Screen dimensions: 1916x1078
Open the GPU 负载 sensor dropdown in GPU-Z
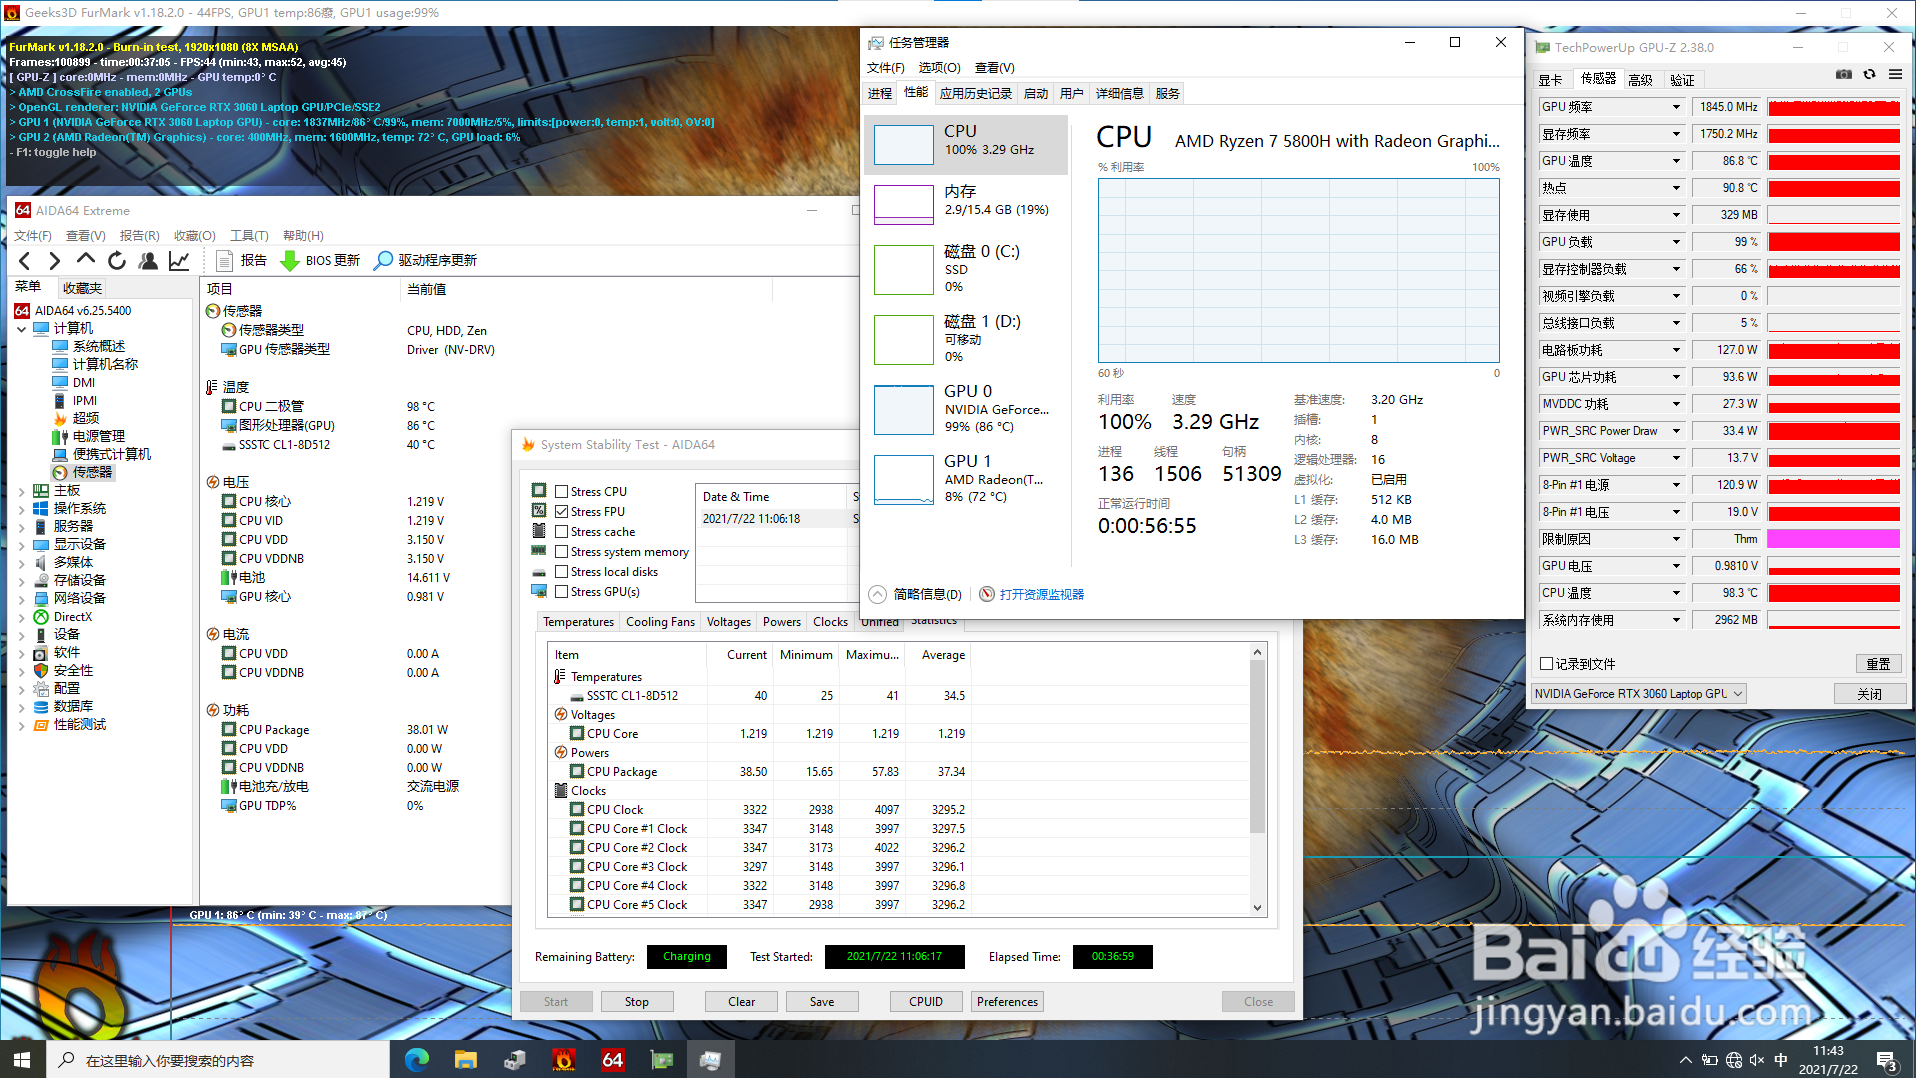pyautogui.click(x=1676, y=242)
